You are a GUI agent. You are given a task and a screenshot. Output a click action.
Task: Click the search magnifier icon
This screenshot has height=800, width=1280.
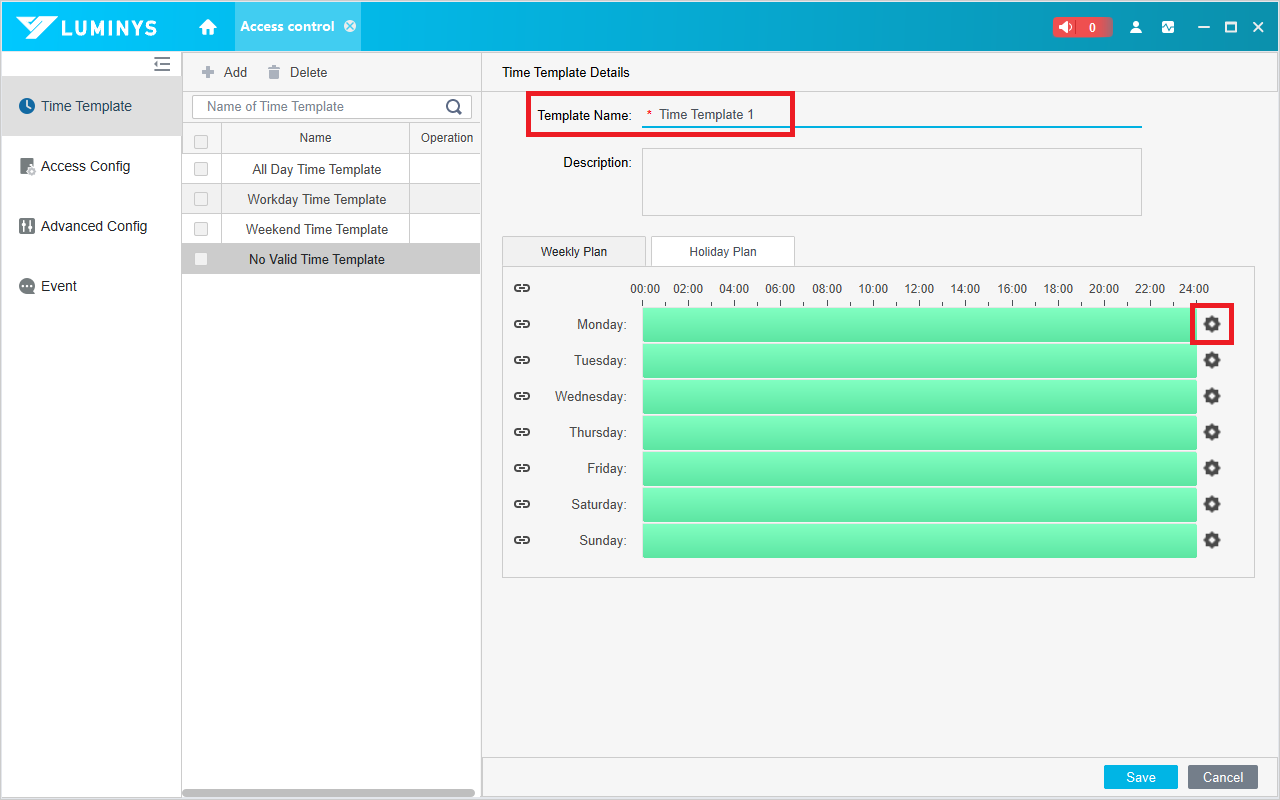click(x=454, y=107)
